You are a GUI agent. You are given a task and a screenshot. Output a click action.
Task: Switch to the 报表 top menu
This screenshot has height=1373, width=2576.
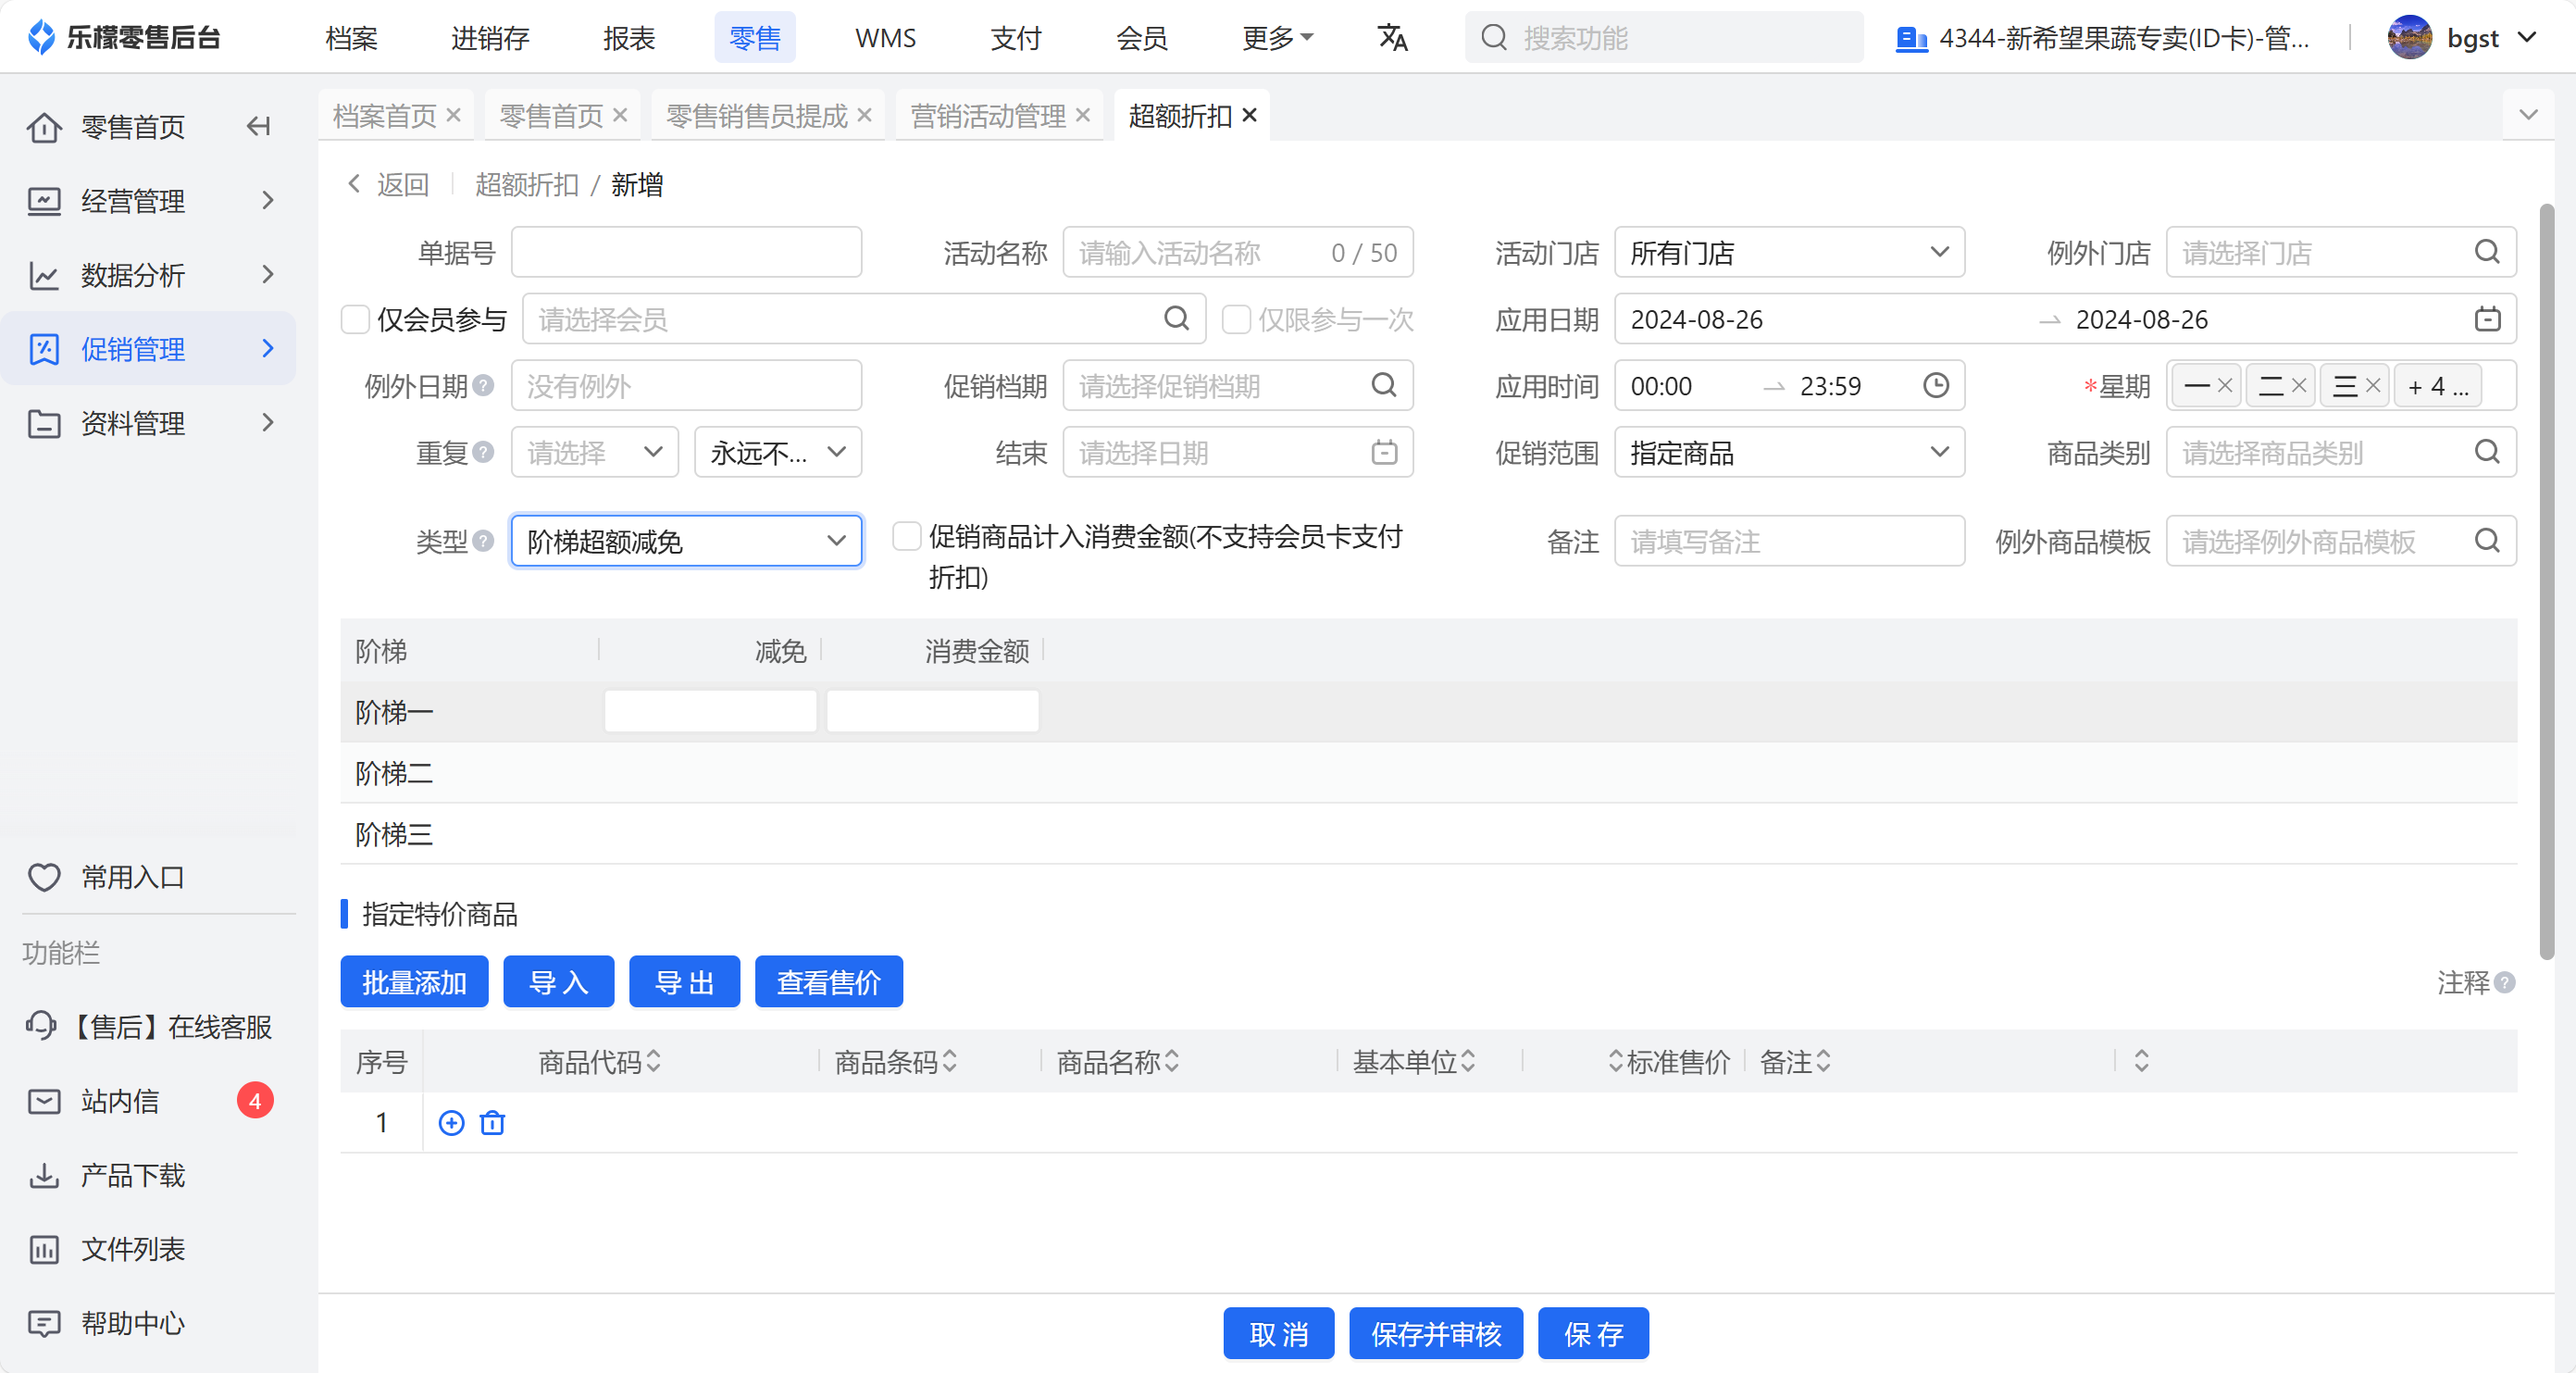click(629, 38)
